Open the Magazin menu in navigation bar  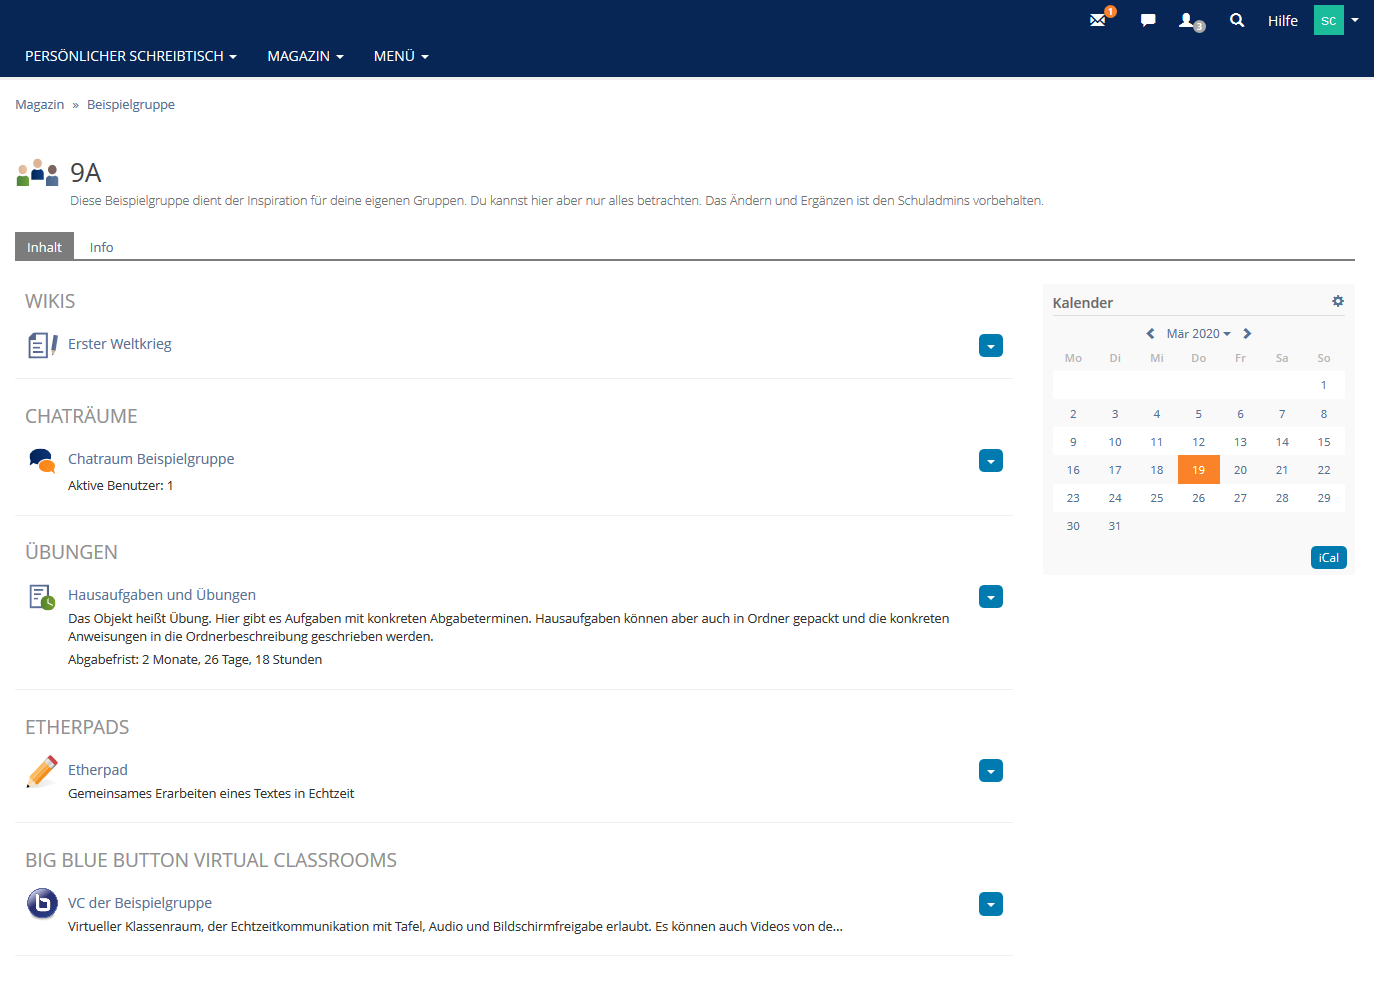pos(305,56)
